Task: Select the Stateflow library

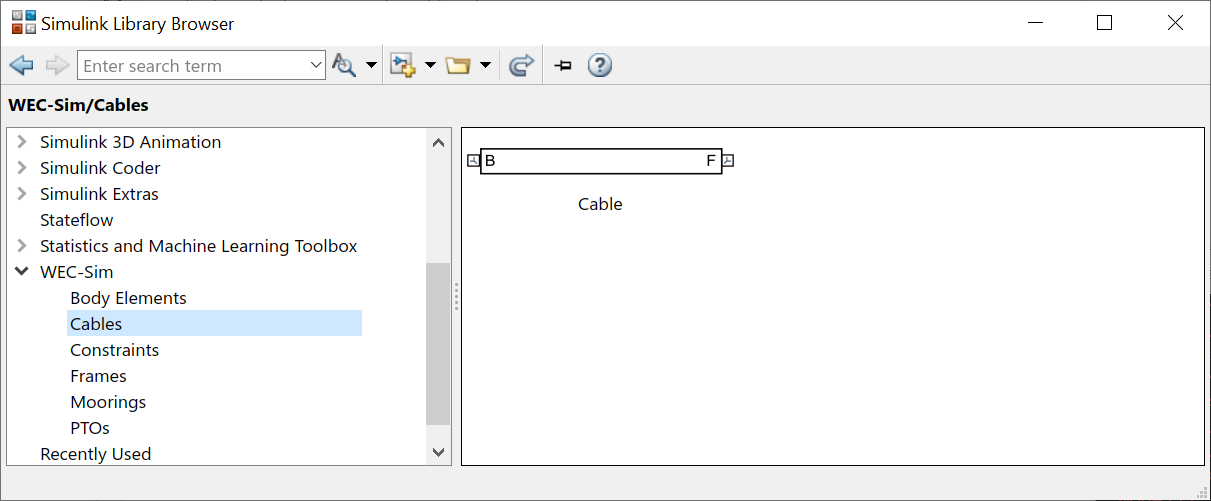Action: (x=77, y=220)
